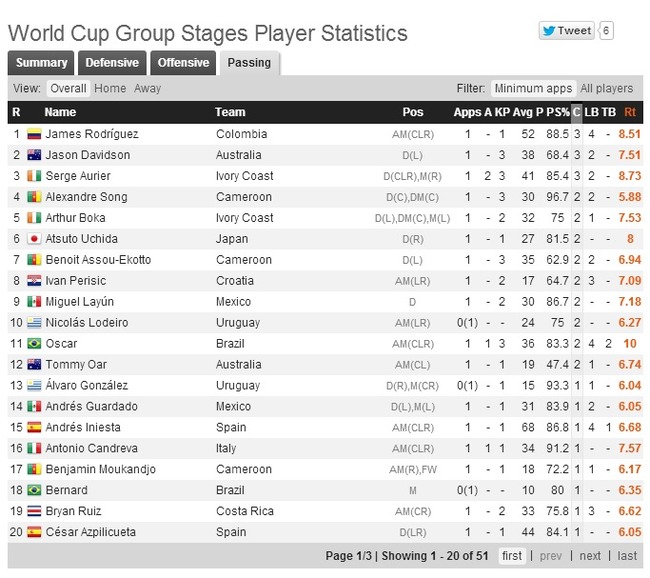Sort table by the Rt rating column

pos(630,112)
